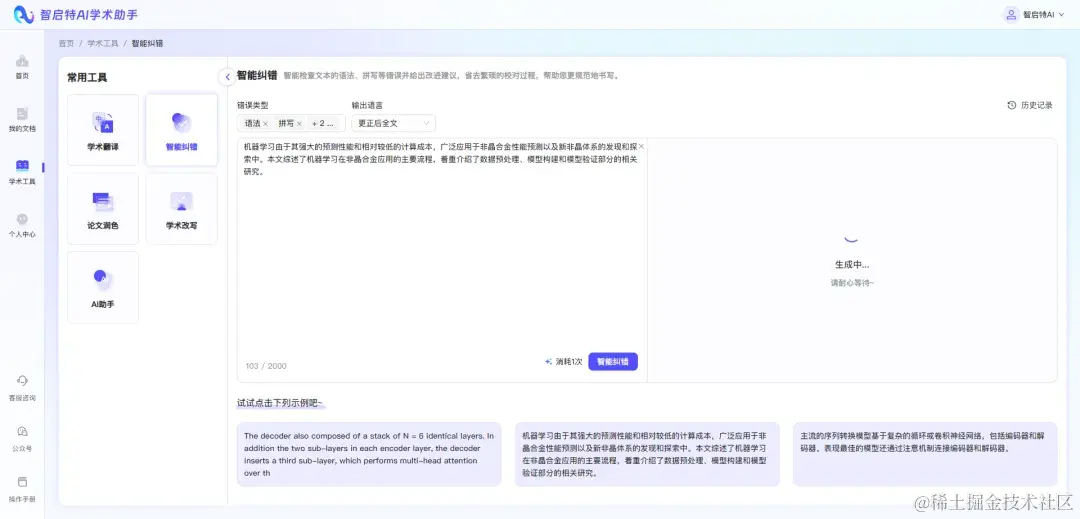Click the user avatar icon
Image resolution: width=1080 pixels, height=519 pixels.
[1010, 14]
